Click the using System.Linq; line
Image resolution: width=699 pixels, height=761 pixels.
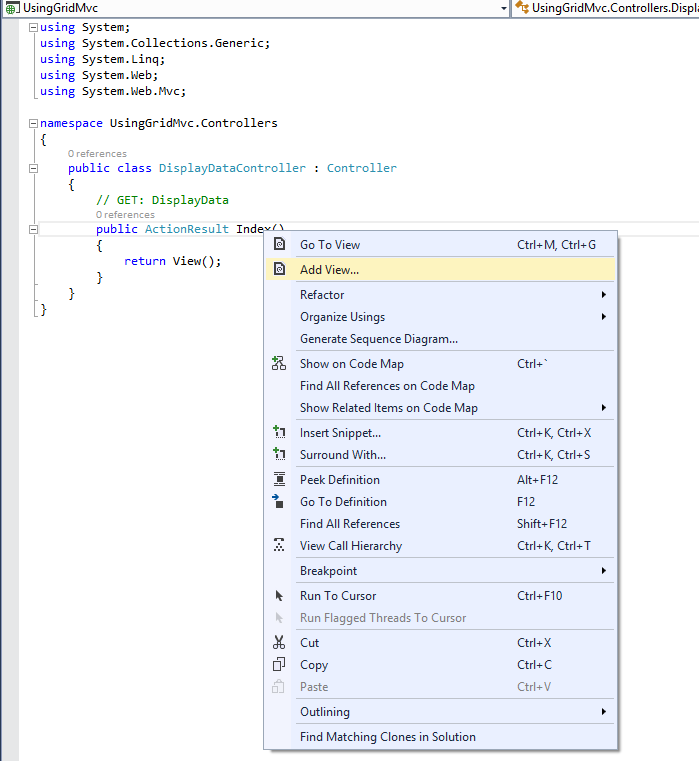click(102, 59)
